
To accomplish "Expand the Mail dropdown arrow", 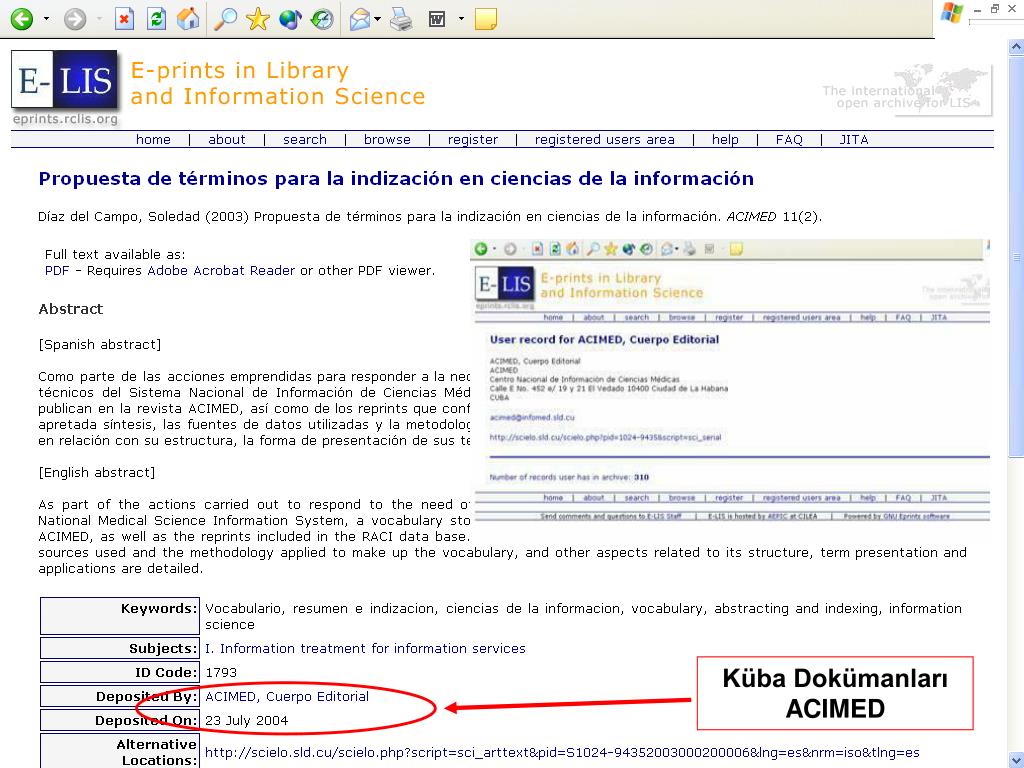I will point(378,19).
